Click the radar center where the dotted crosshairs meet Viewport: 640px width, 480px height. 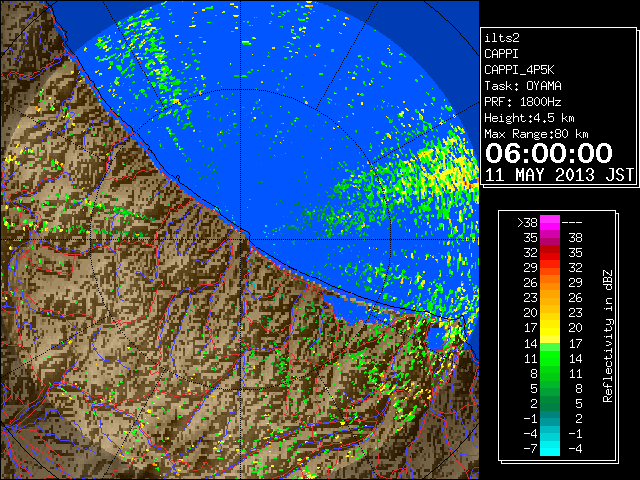tap(241, 240)
